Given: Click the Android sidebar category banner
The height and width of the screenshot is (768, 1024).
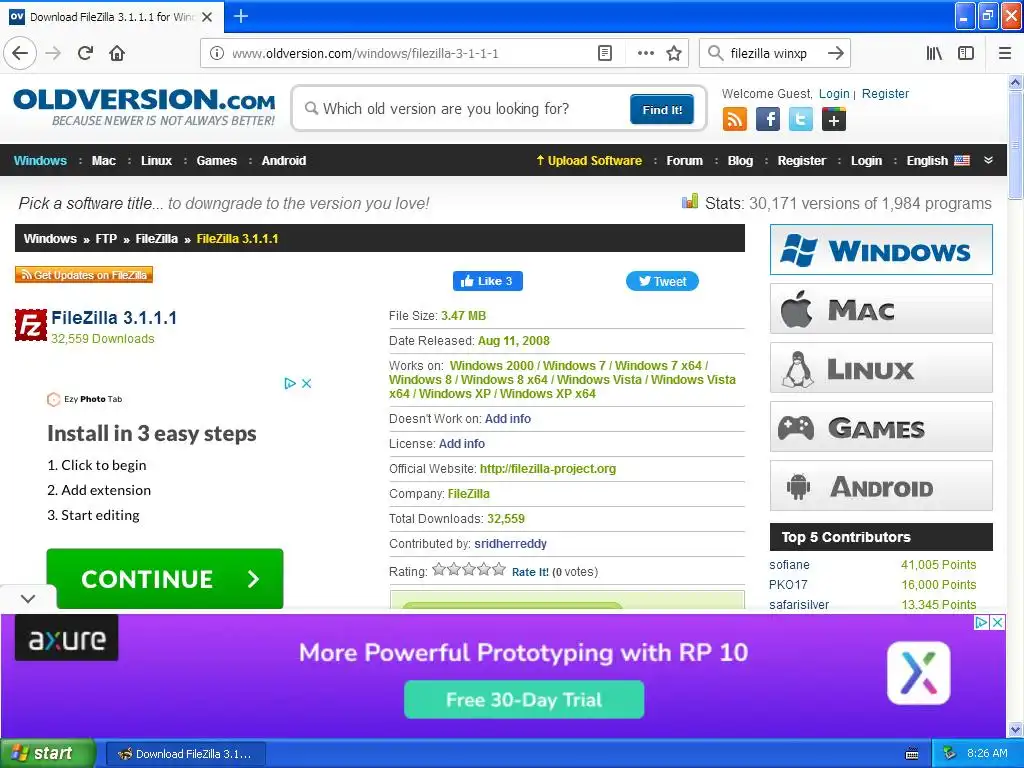Looking at the screenshot, I should tap(881, 486).
